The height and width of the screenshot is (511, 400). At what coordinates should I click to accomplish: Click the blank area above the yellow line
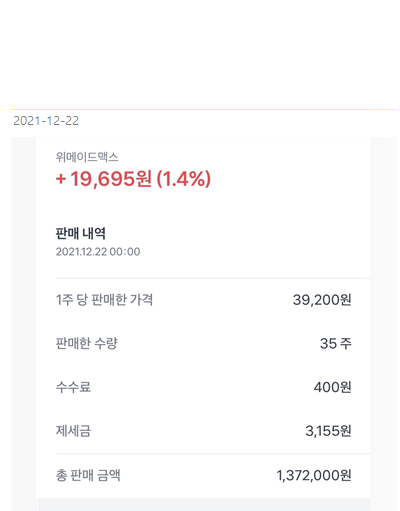pyautogui.click(x=200, y=54)
